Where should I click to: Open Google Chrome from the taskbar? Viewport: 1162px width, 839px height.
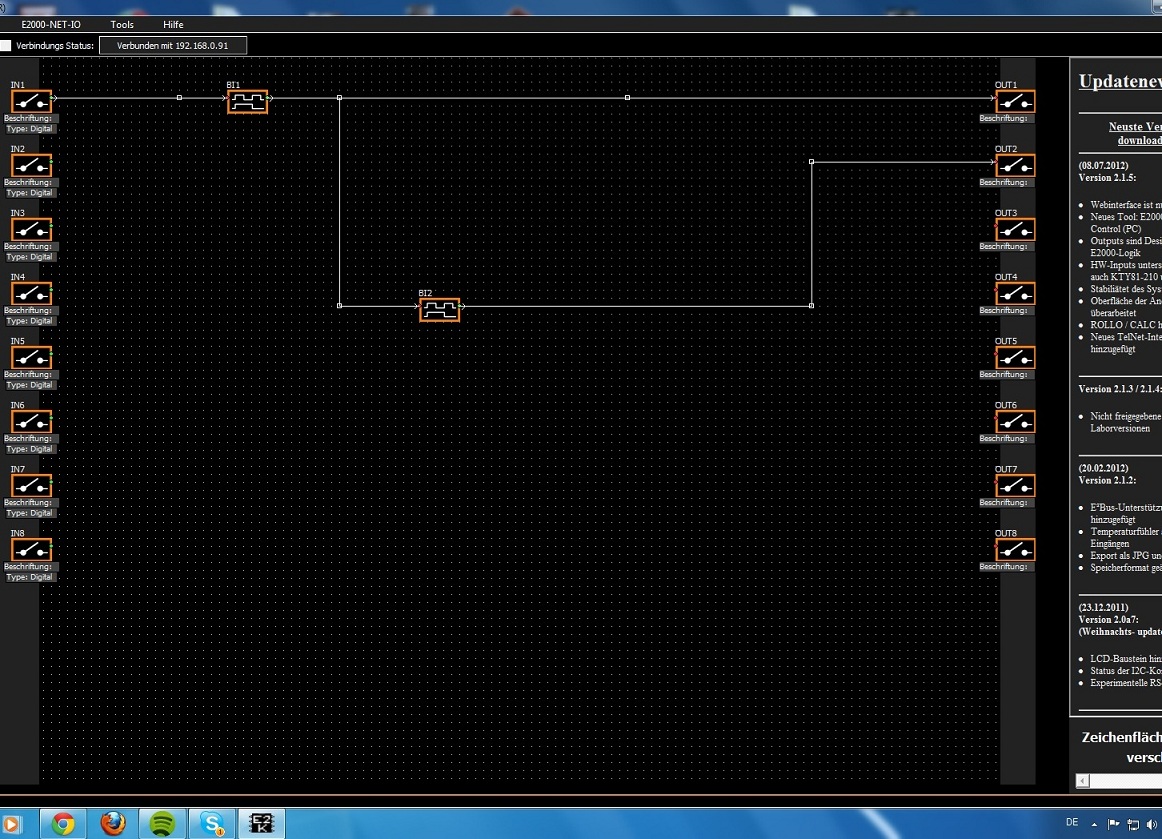tap(63, 823)
